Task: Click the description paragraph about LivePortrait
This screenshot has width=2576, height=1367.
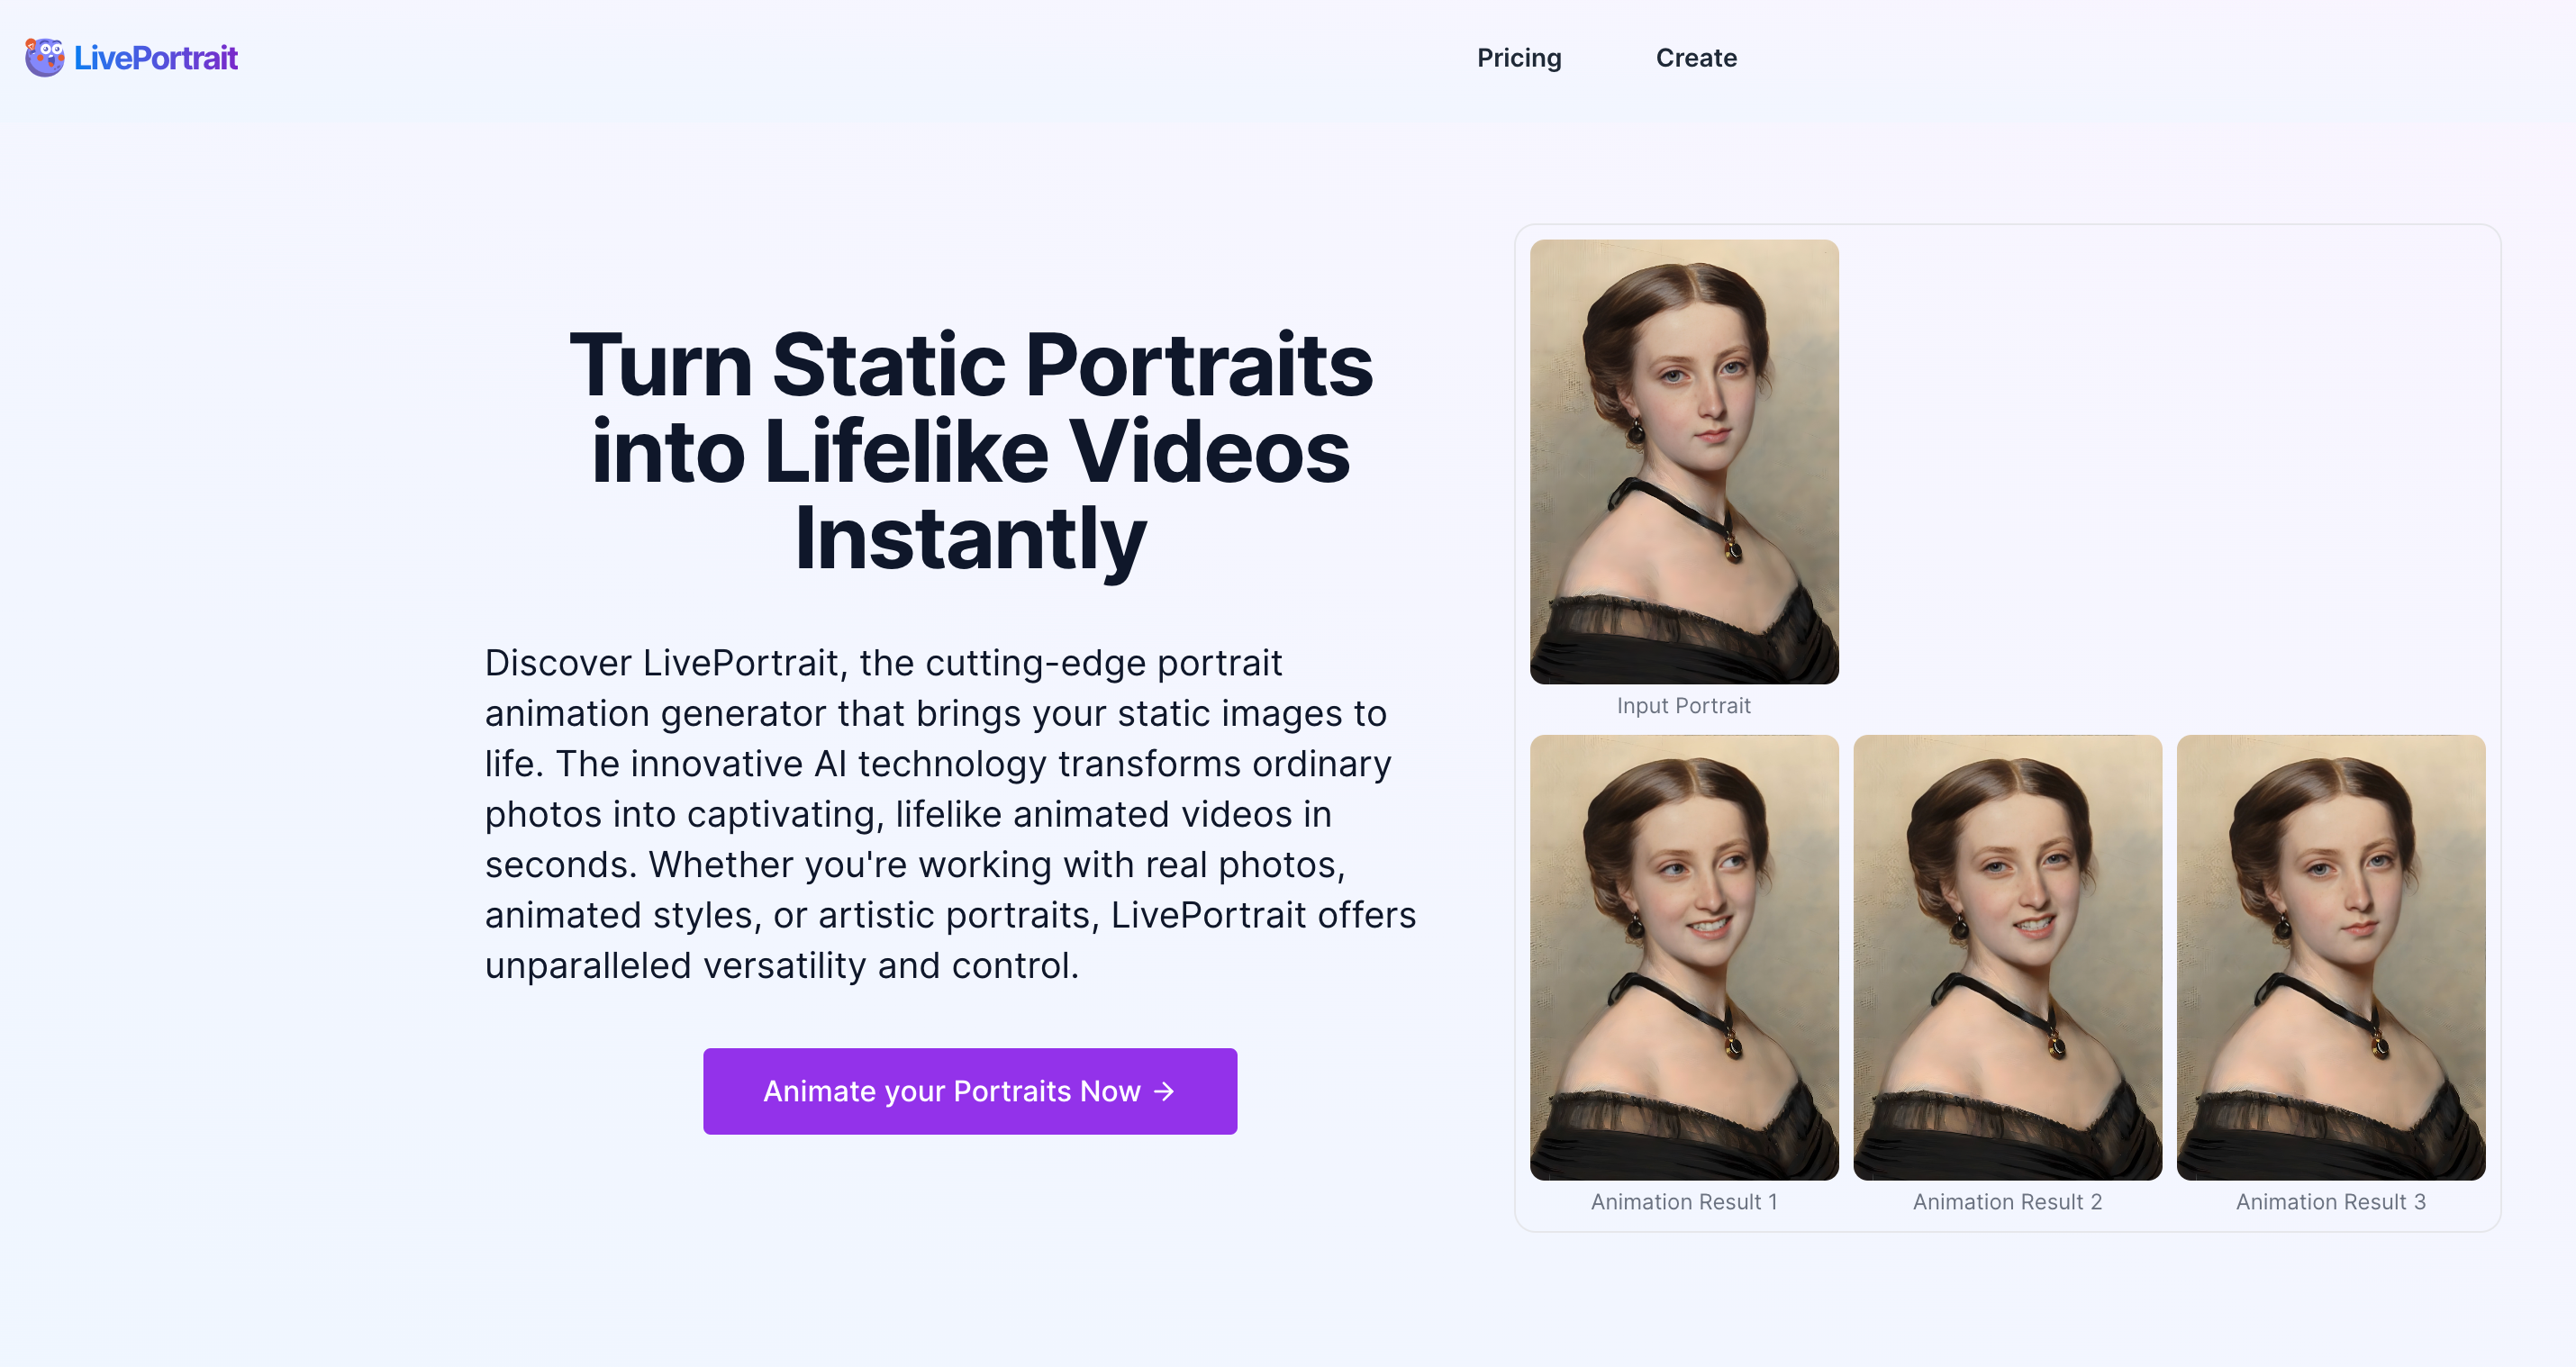Action: tap(949, 814)
